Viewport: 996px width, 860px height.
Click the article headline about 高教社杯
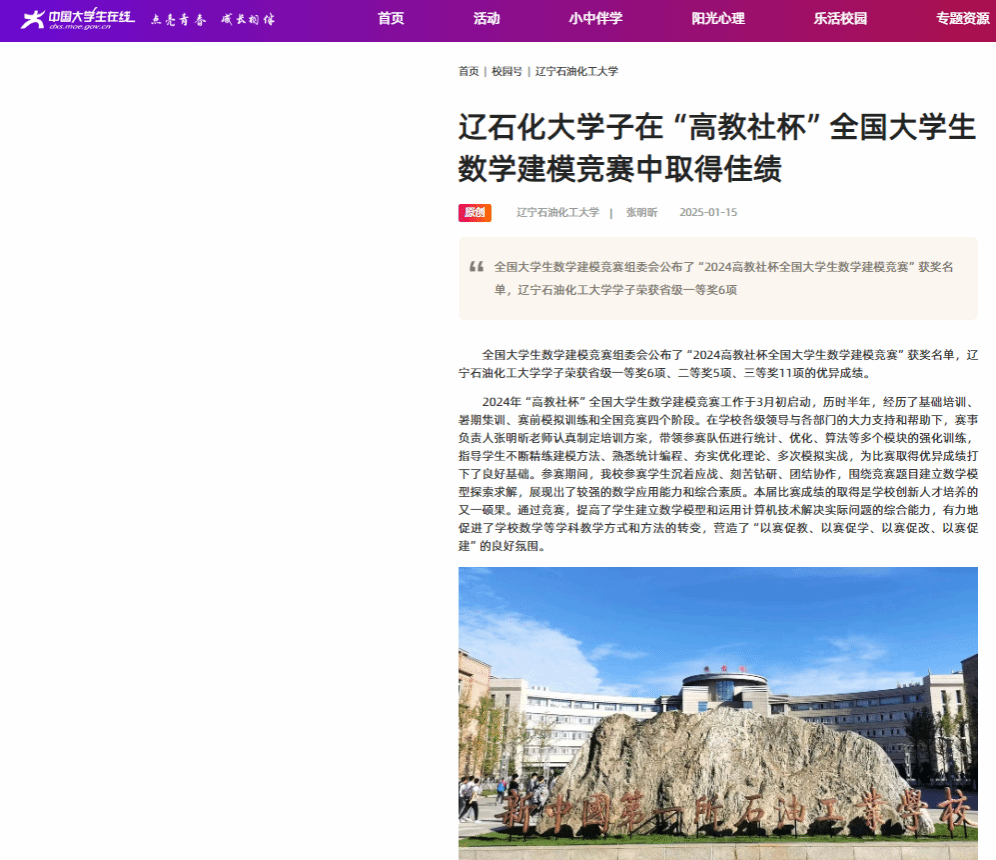point(716,148)
